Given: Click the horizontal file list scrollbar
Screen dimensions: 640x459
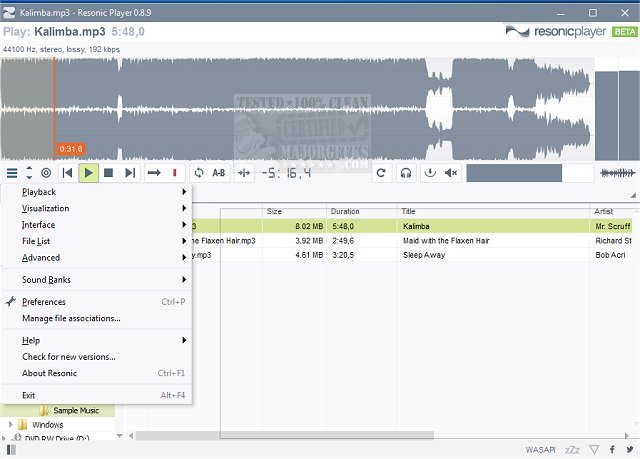Looking at the screenshot, I should pos(284,436).
